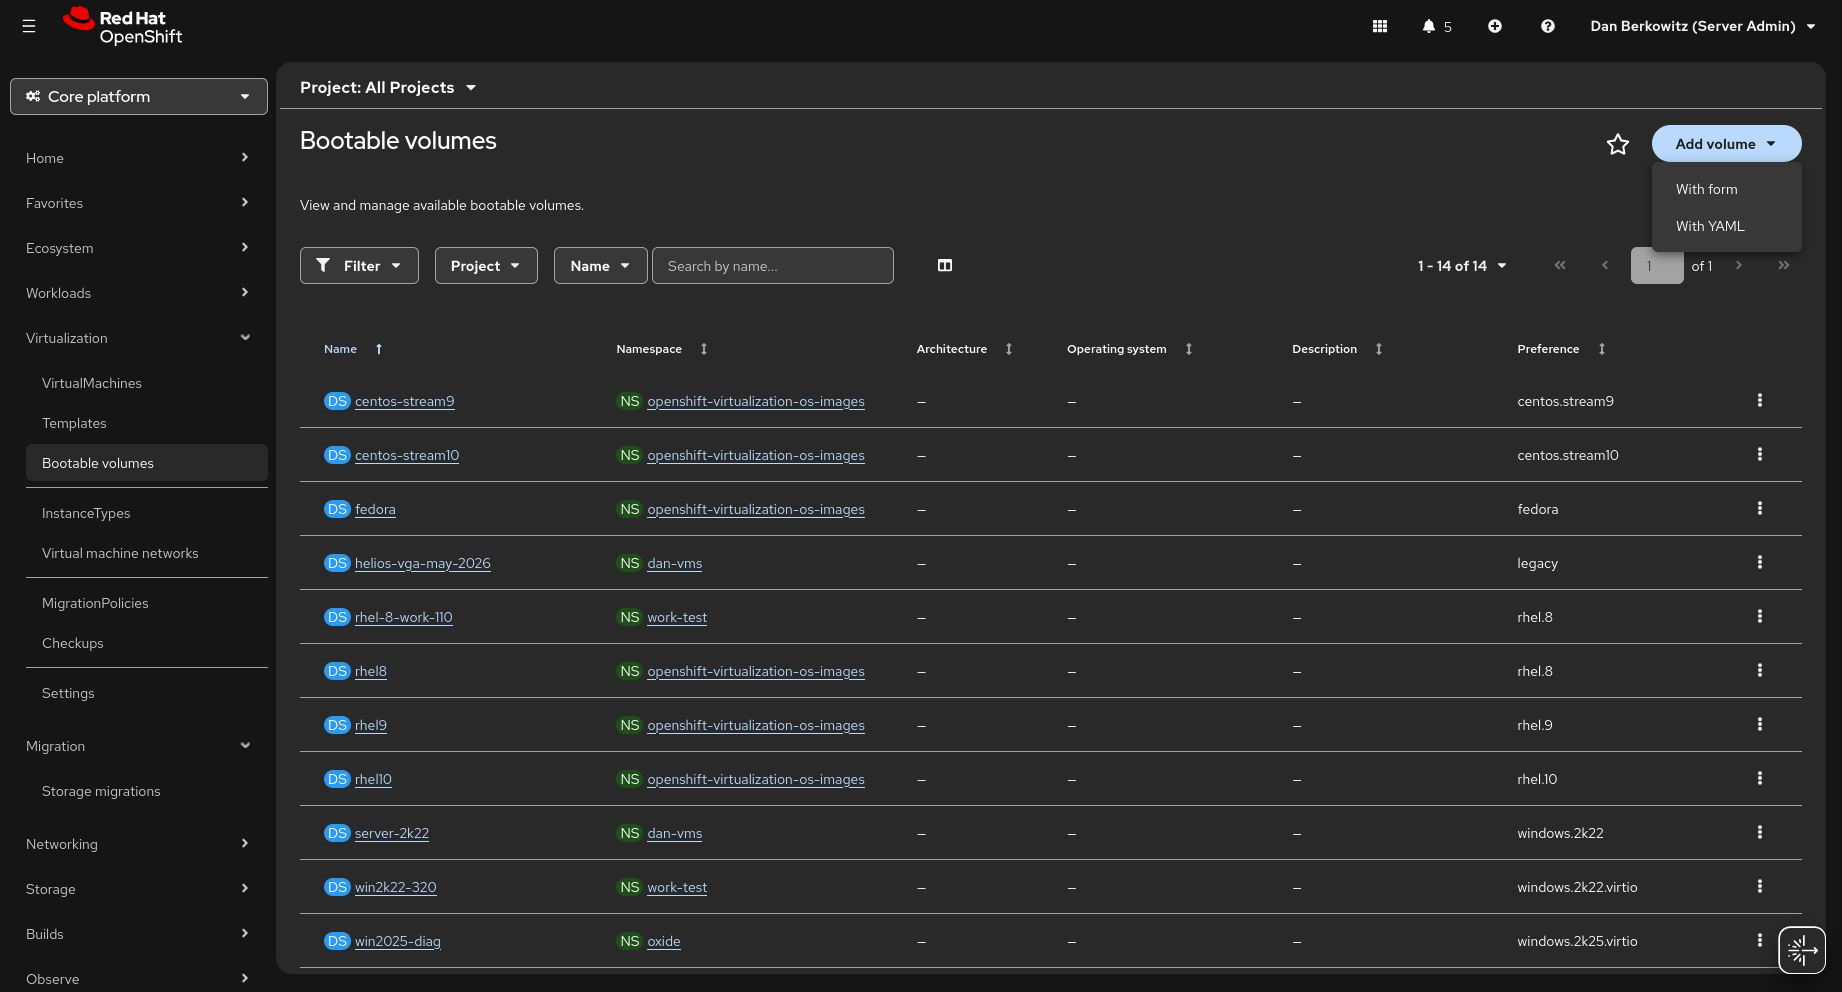
Task: Open kebab menu for fedora row
Action: (x=1760, y=508)
